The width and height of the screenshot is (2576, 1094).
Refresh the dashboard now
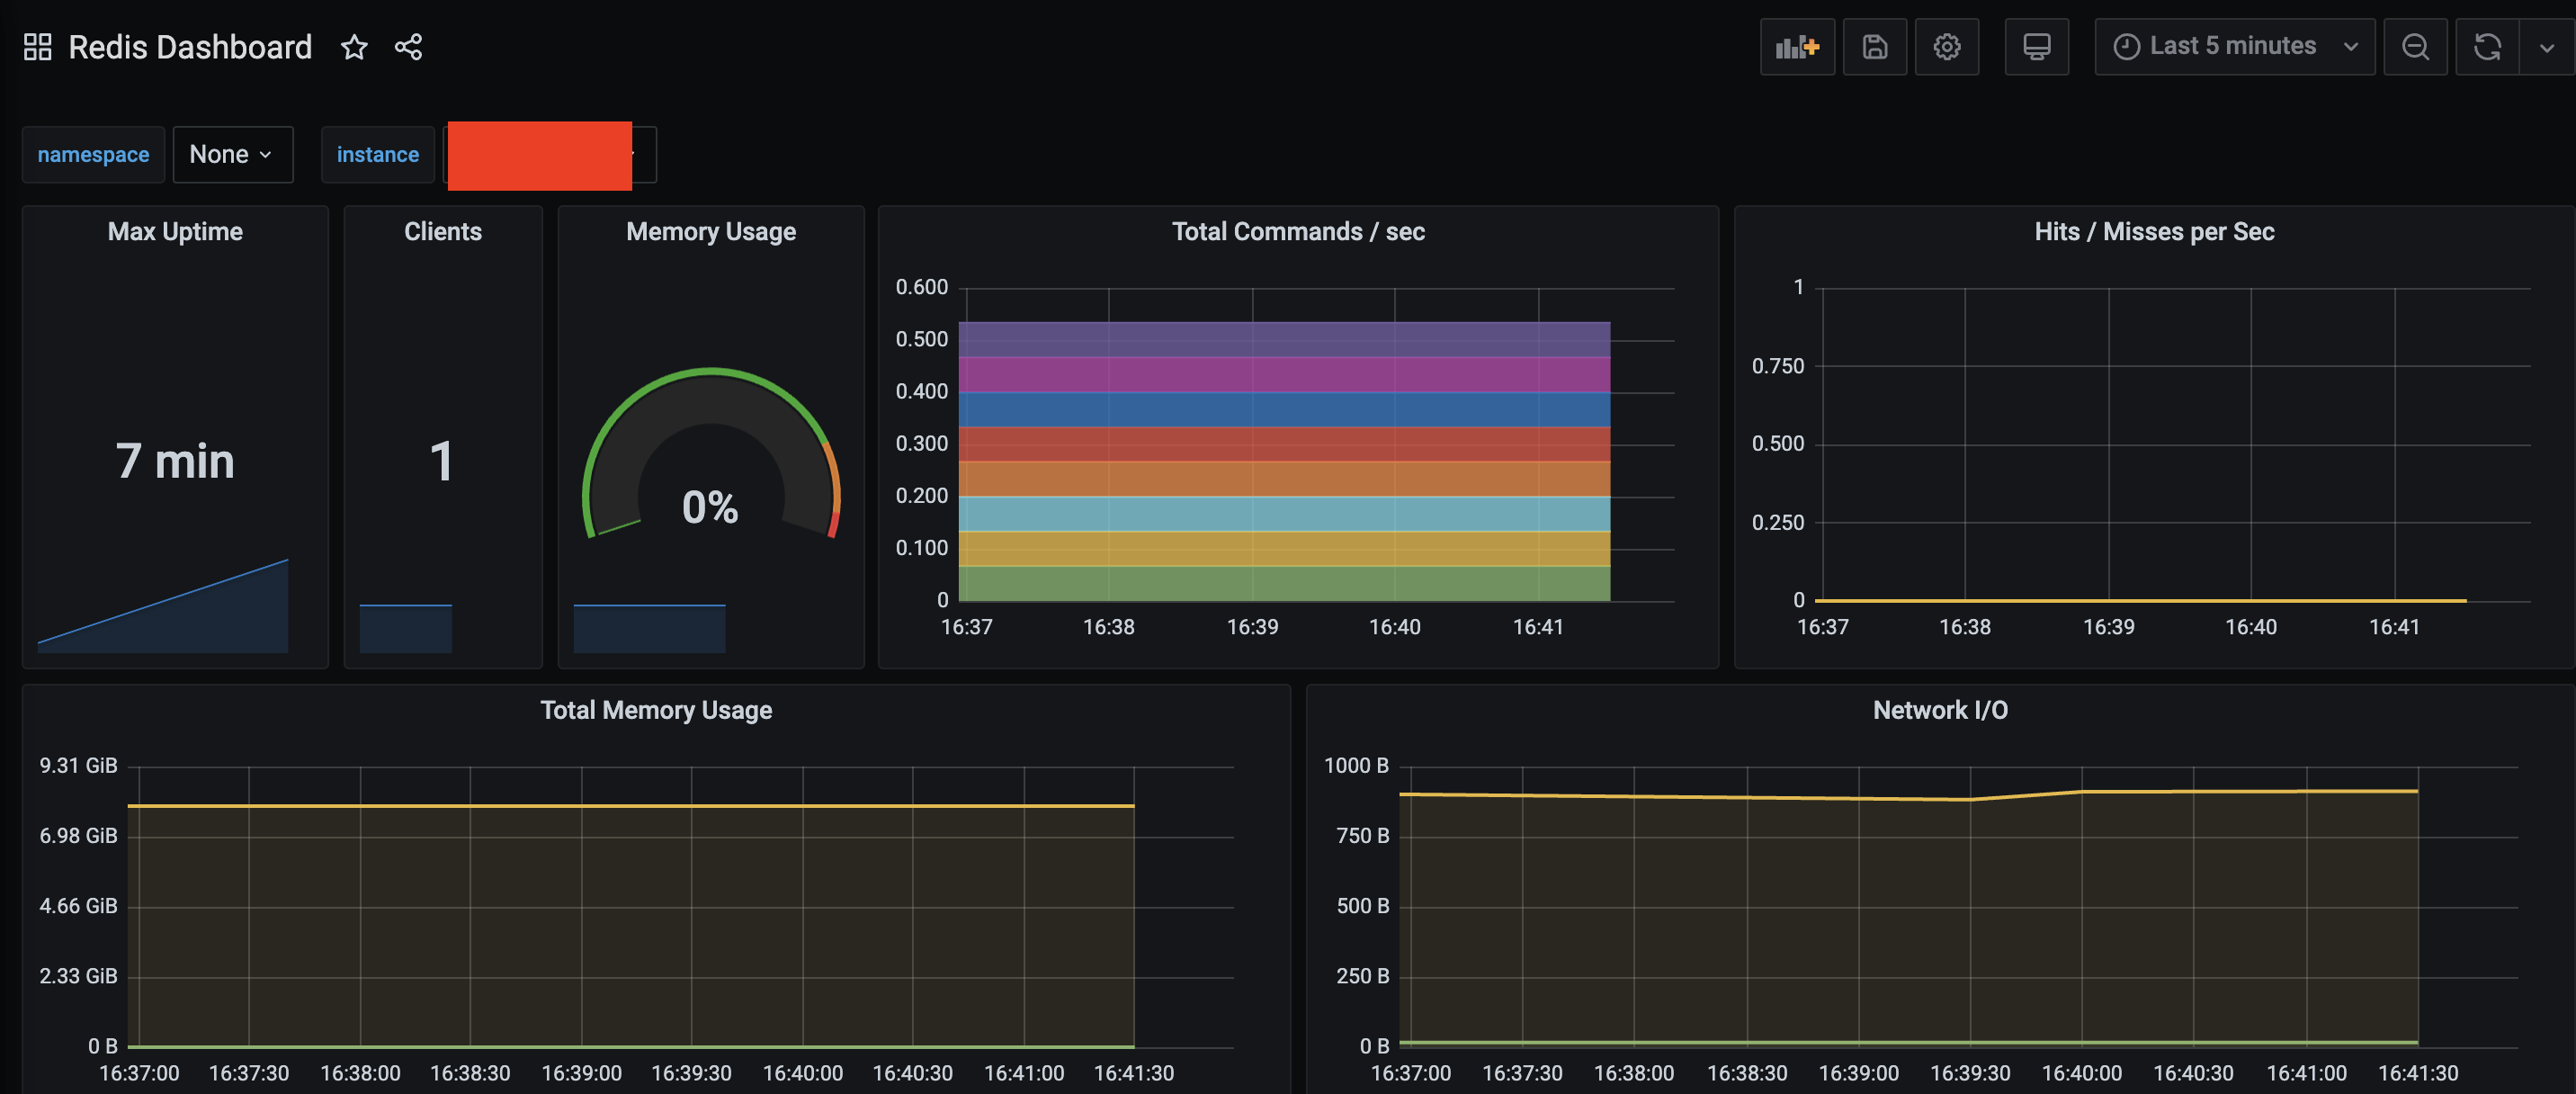coord(2487,47)
